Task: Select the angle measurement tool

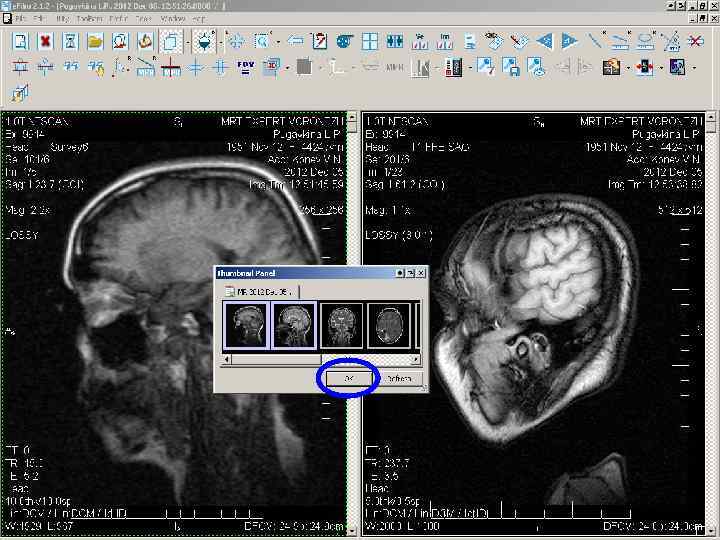Action: [671, 41]
